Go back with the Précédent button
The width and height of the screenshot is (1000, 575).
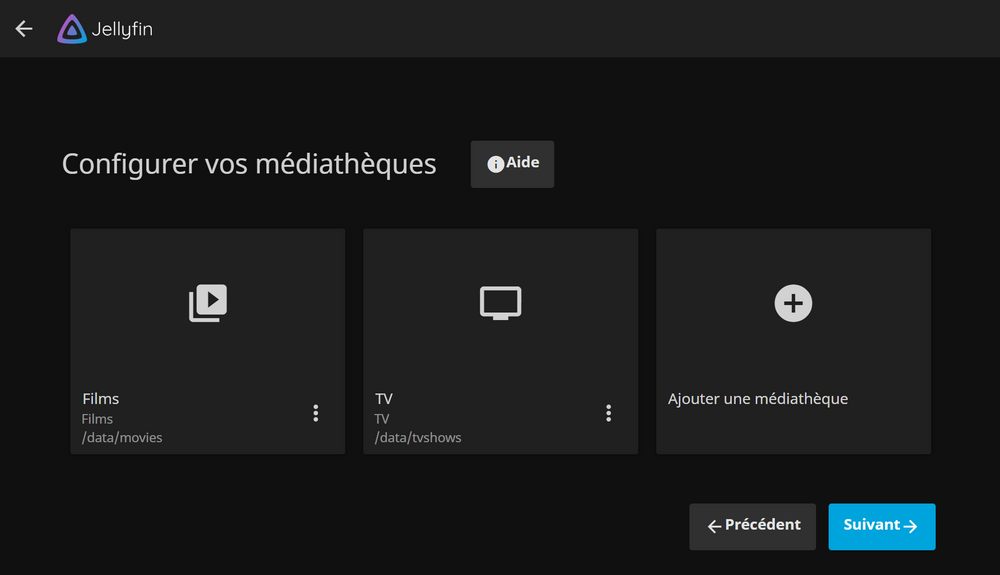(752, 526)
